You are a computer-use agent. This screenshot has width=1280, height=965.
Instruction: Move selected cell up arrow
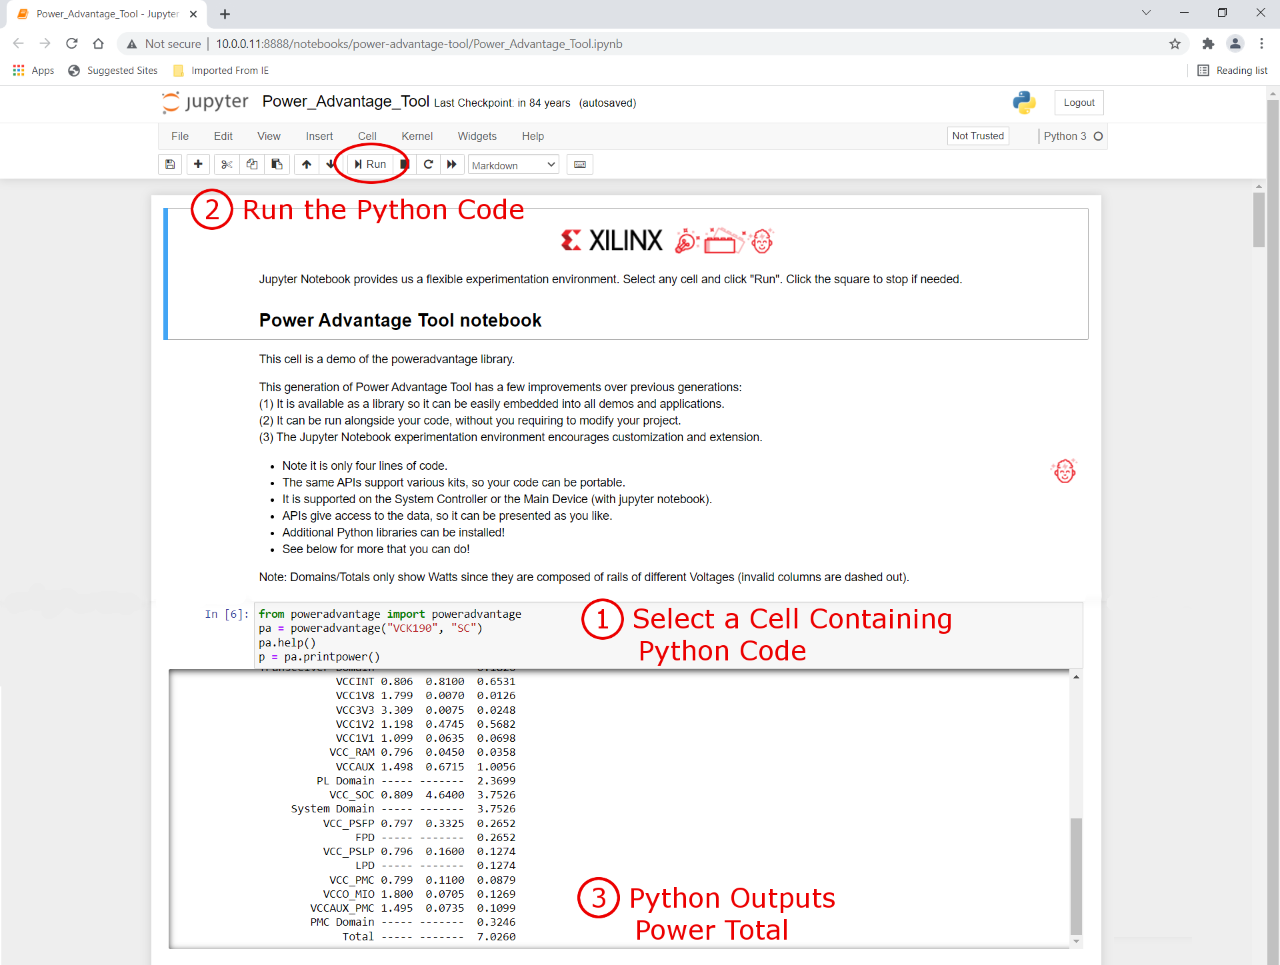click(x=306, y=164)
